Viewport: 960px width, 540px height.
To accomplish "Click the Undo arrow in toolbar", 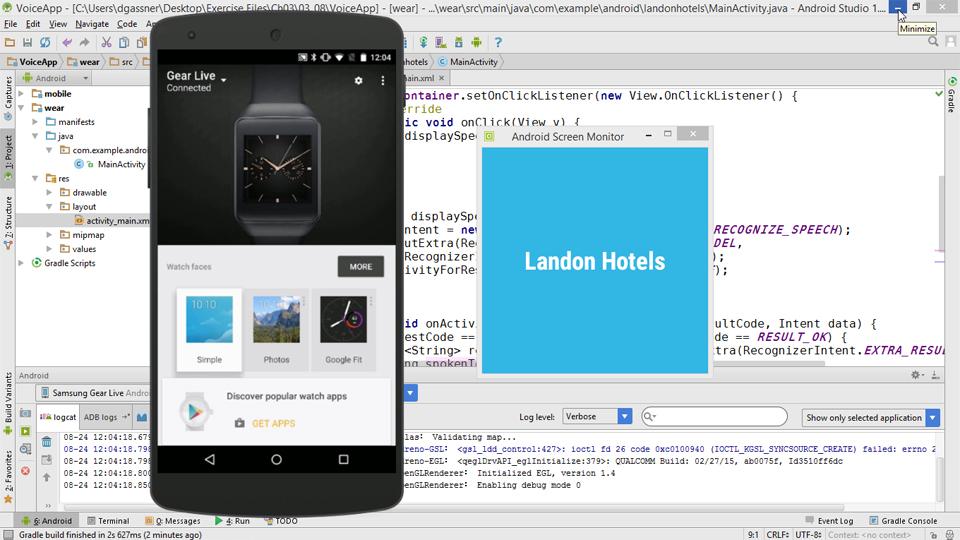I will coord(67,43).
